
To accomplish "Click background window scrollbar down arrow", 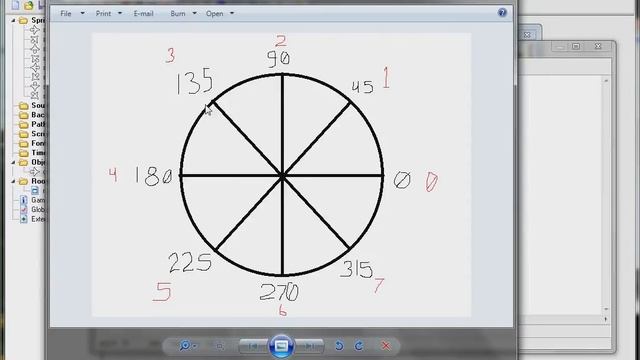I will (x=606, y=309).
